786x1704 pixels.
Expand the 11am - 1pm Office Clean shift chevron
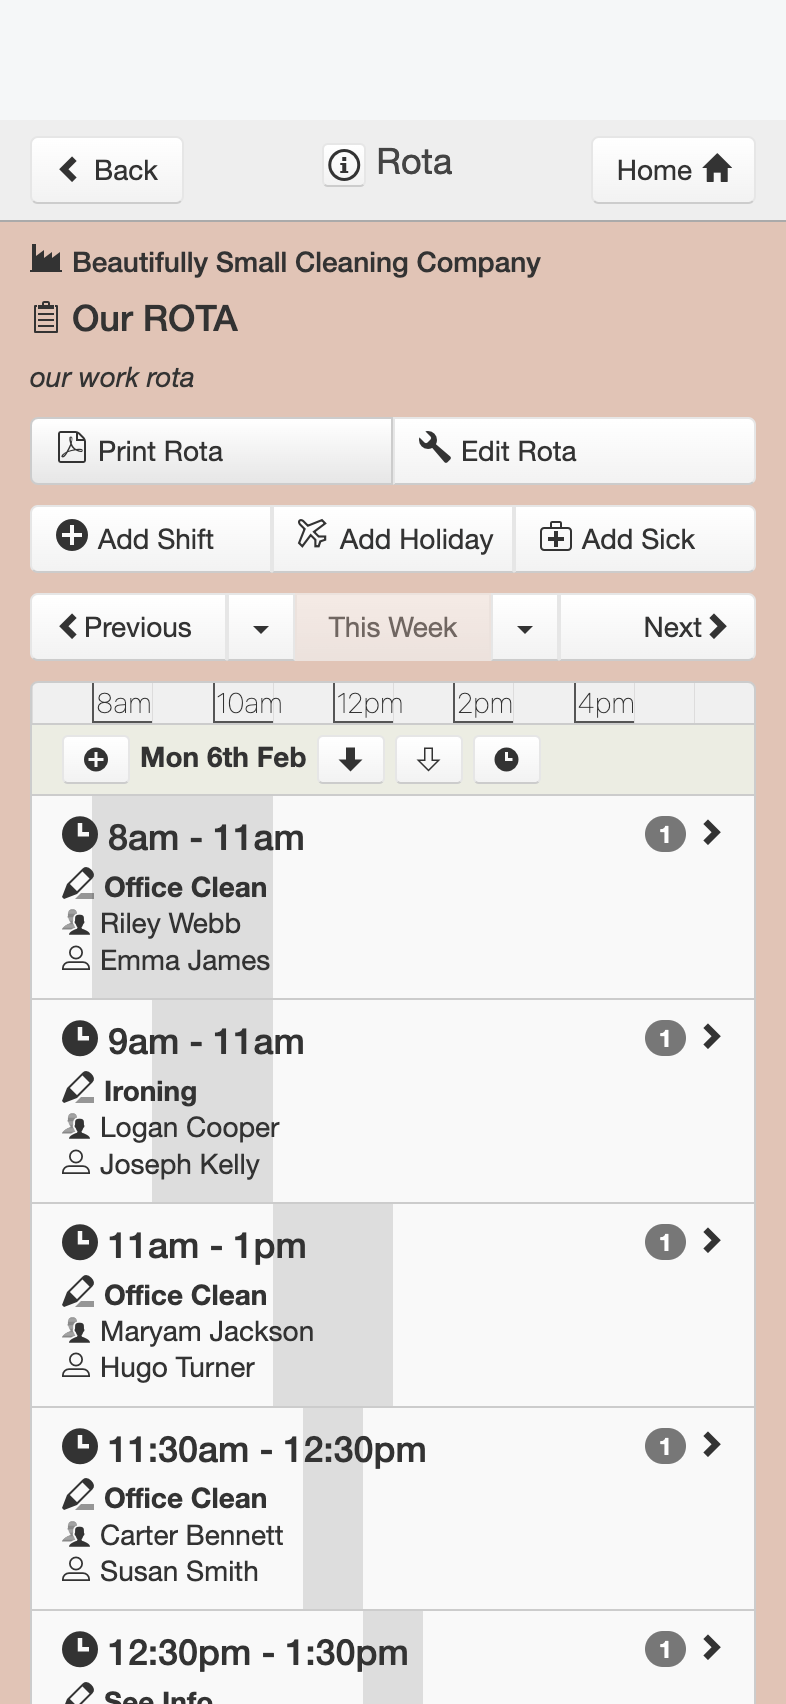point(712,1241)
